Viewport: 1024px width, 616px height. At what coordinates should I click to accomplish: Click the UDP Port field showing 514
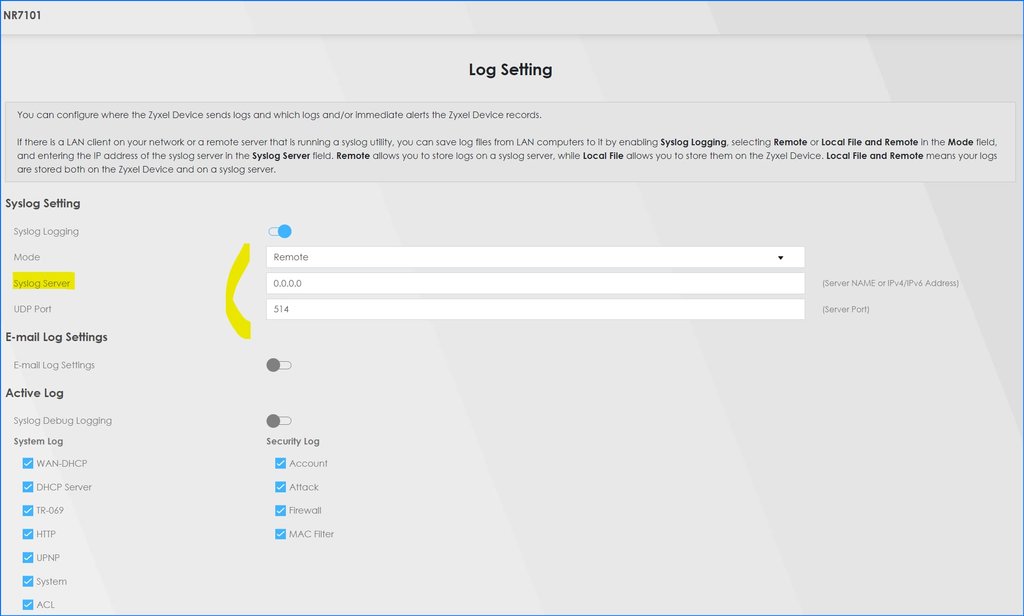pos(535,309)
